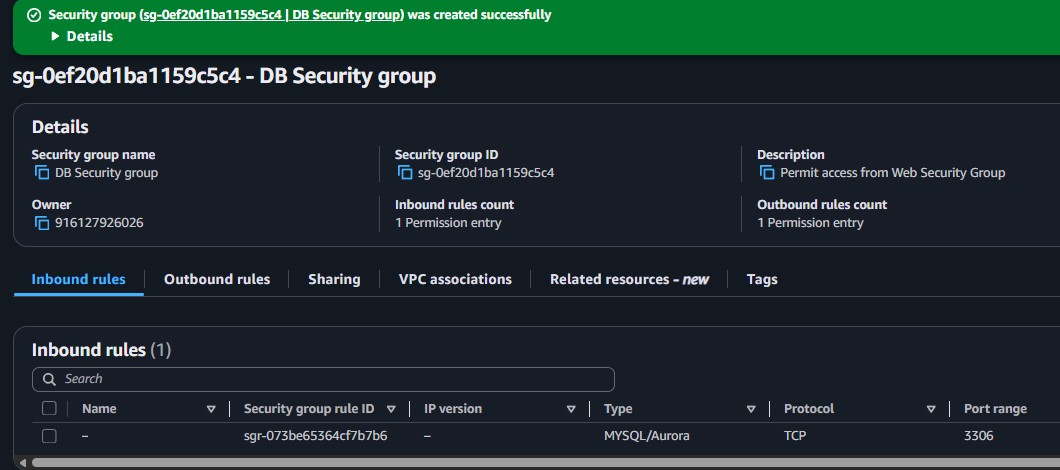Click the owner ID 916127926026

99,222
